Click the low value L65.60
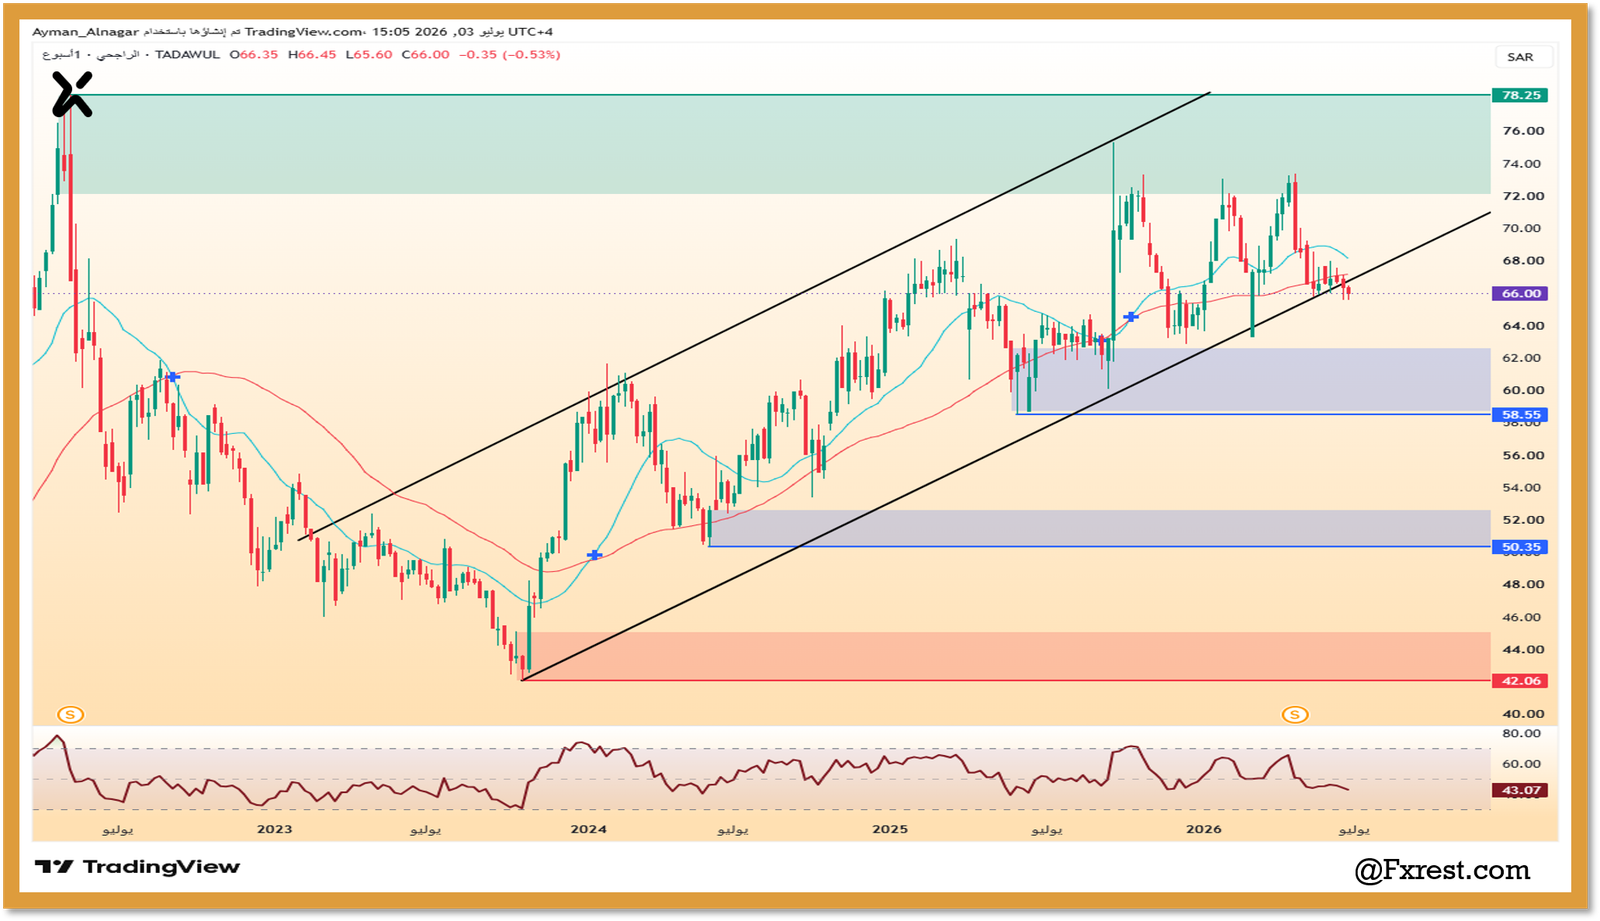Viewport: 1600px width, 921px height. pos(369,55)
